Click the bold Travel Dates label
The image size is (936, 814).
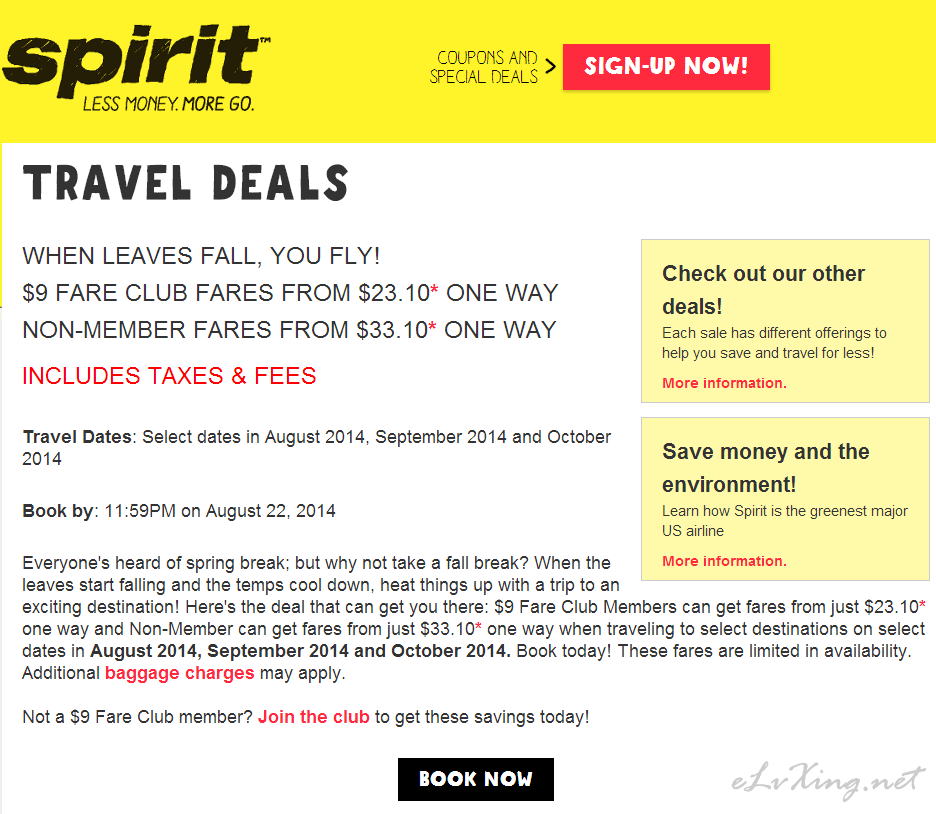coord(77,437)
